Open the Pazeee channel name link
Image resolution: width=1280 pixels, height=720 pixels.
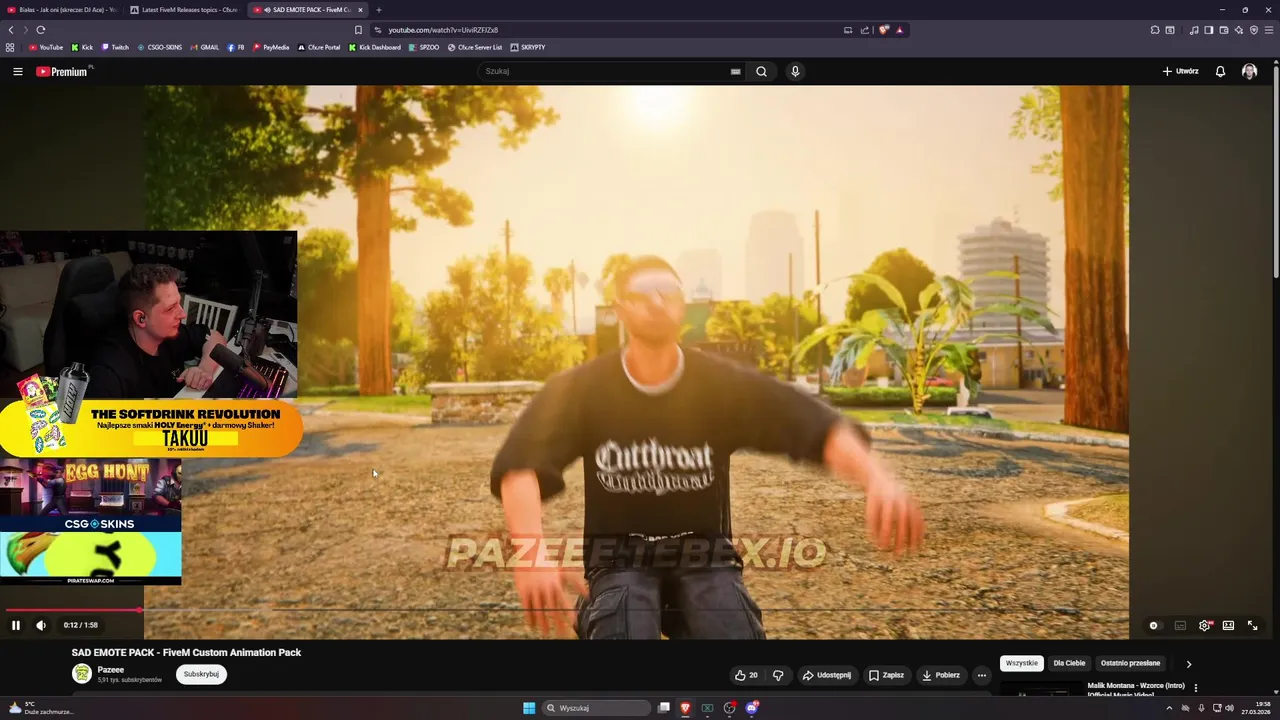point(111,670)
